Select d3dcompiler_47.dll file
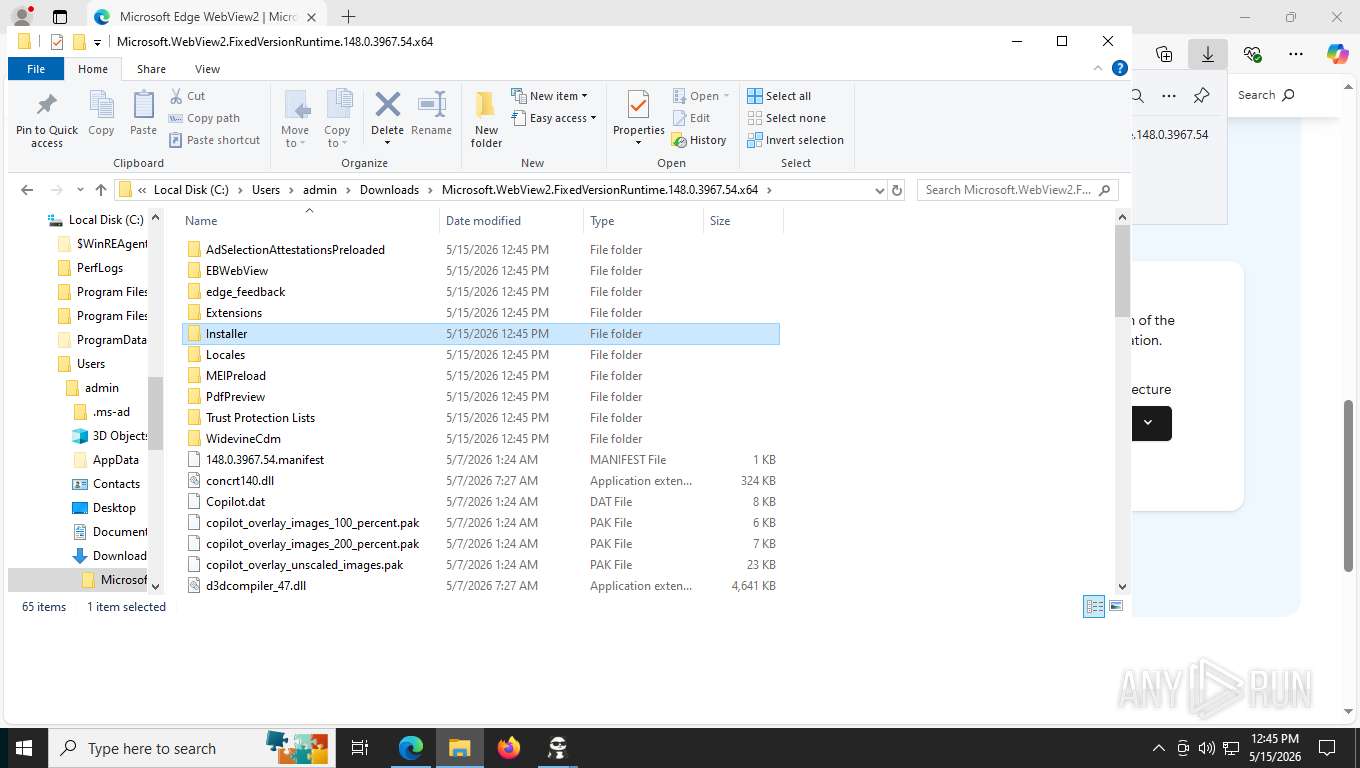This screenshot has height=768, width=1360. [x=256, y=586]
